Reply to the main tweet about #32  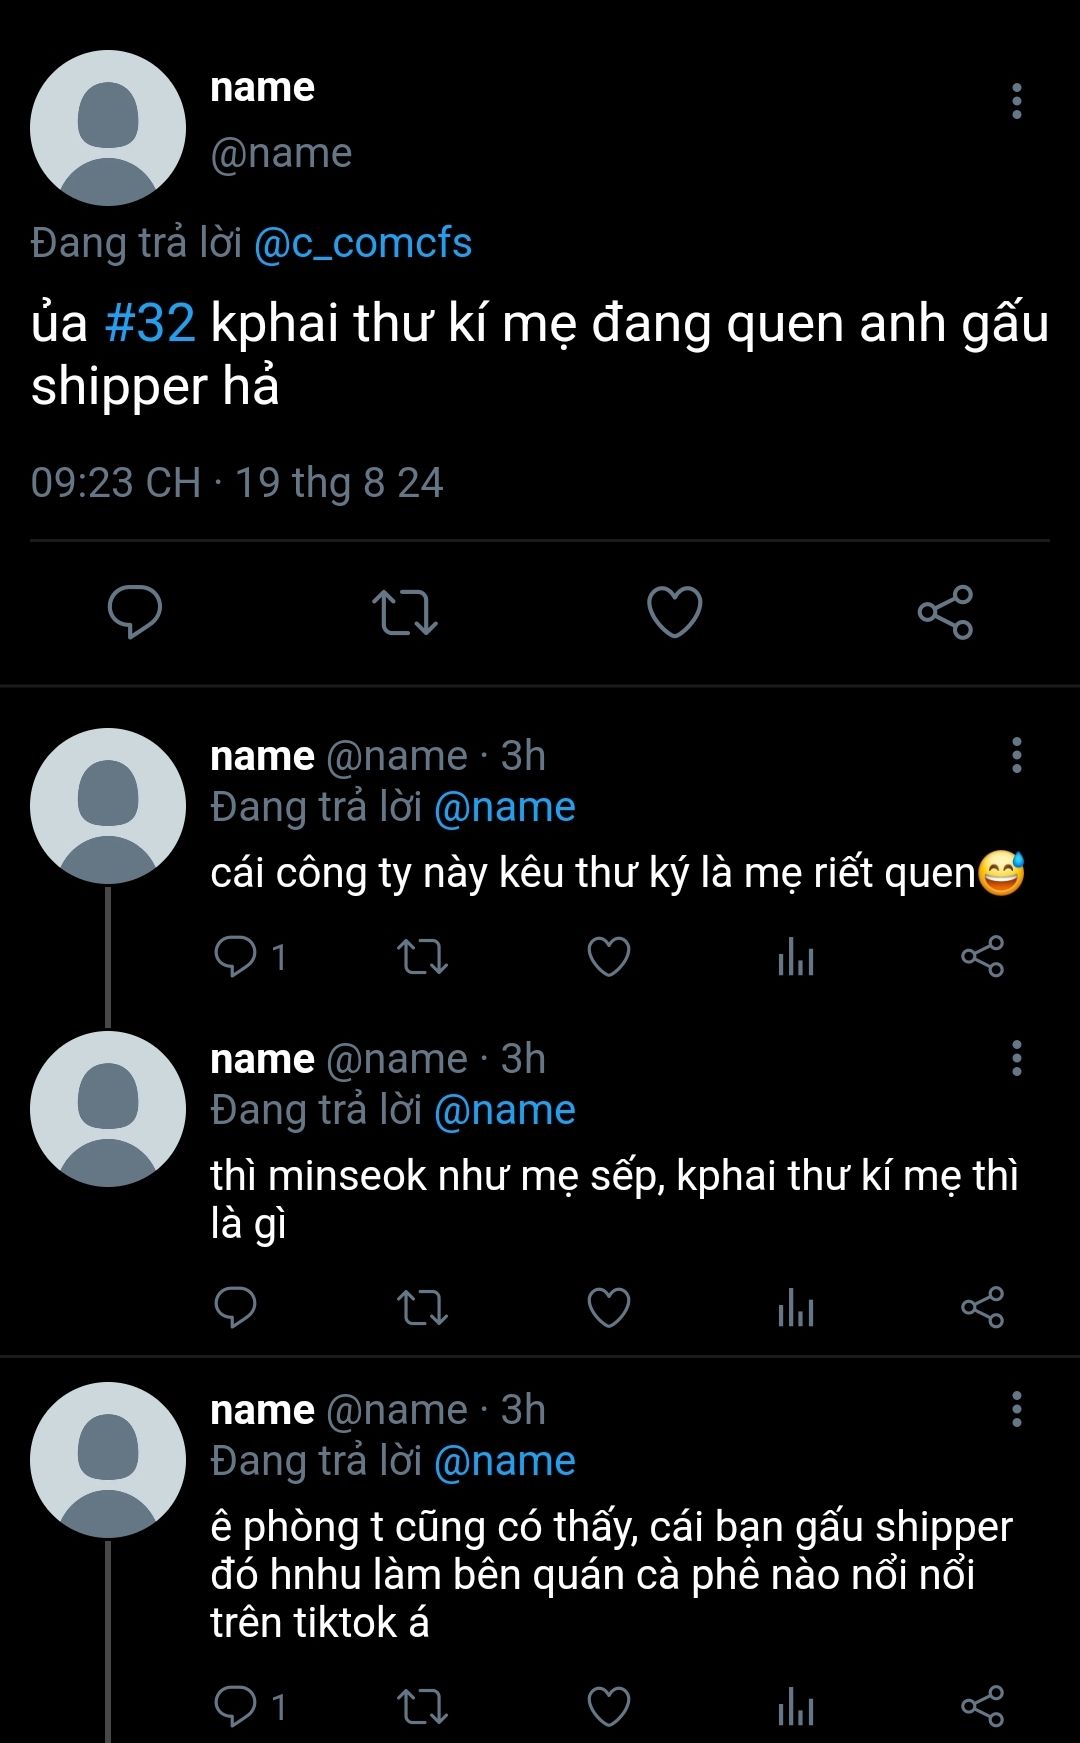point(135,611)
